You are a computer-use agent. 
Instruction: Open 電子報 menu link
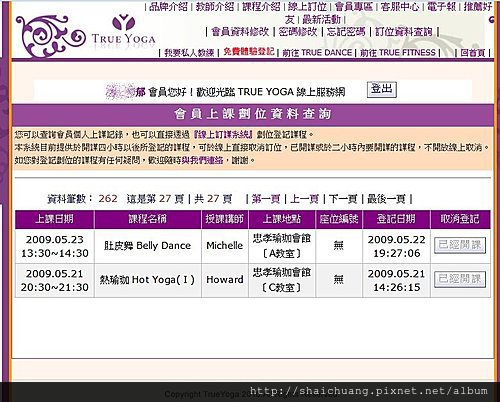click(441, 7)
